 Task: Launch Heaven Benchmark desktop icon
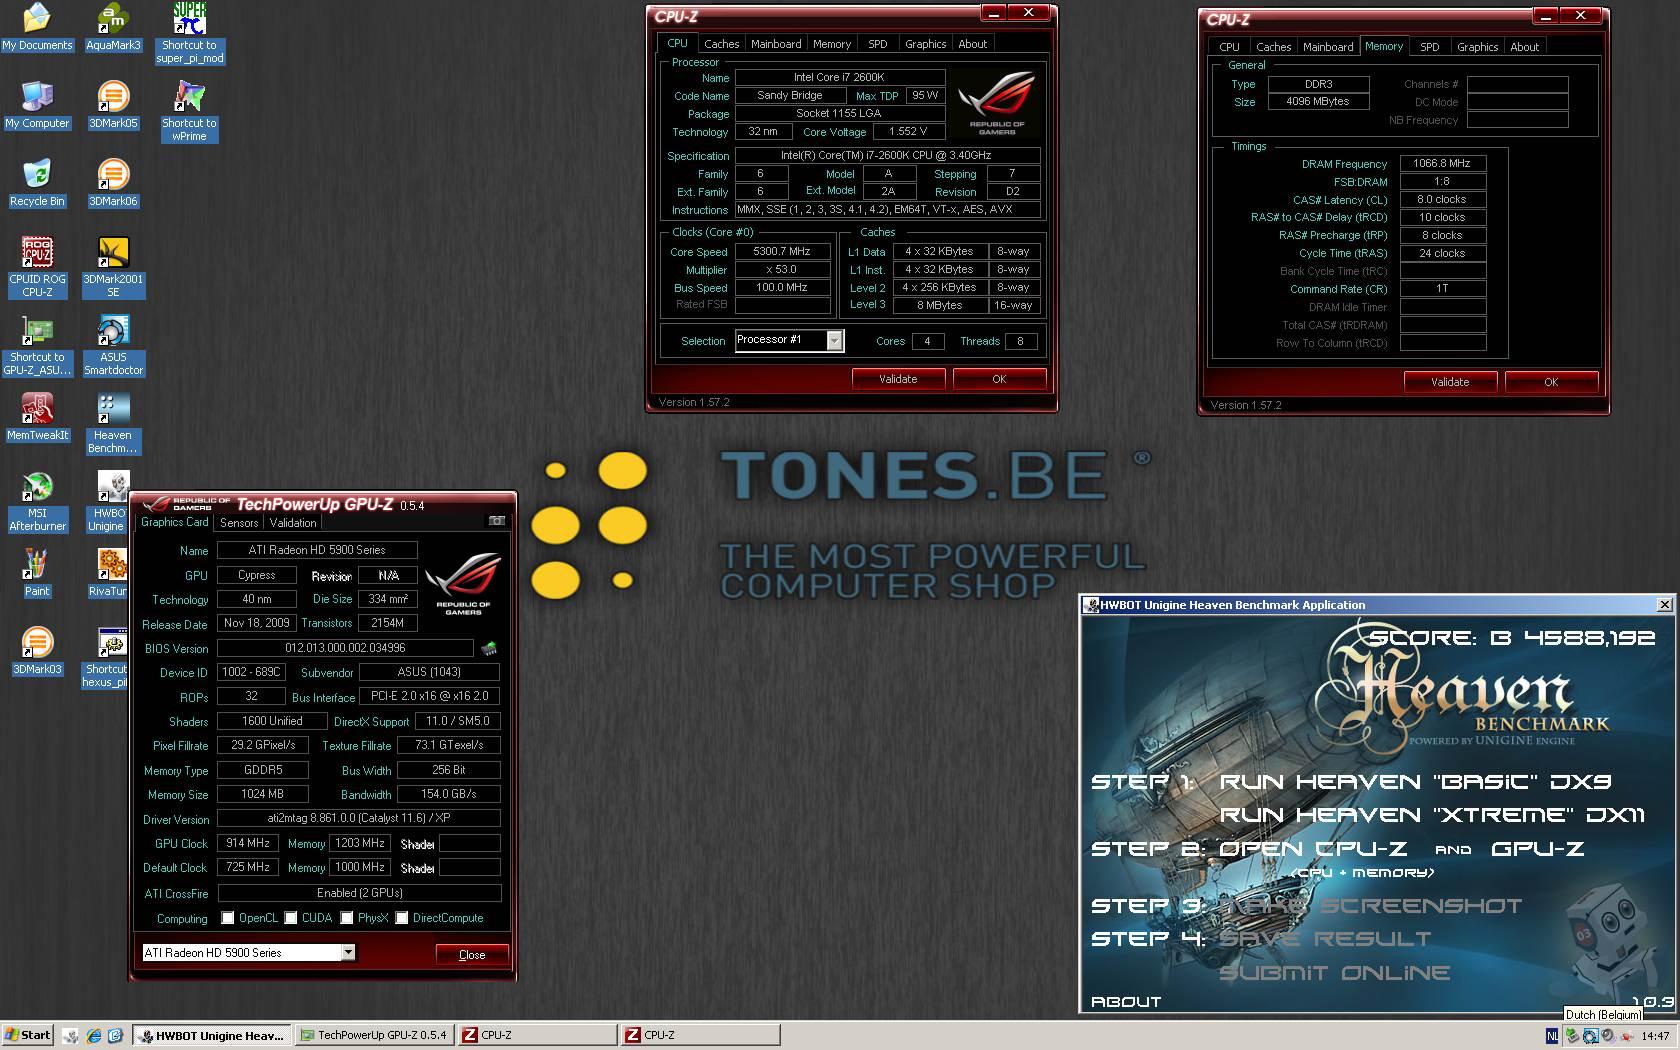coord(113,423)
